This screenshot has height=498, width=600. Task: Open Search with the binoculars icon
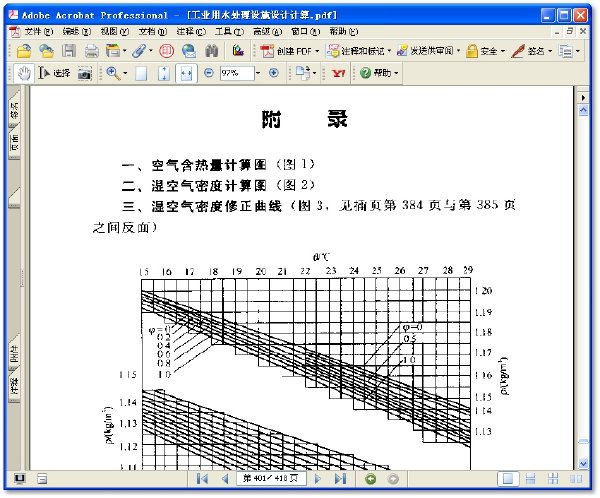tap(212, 51)
